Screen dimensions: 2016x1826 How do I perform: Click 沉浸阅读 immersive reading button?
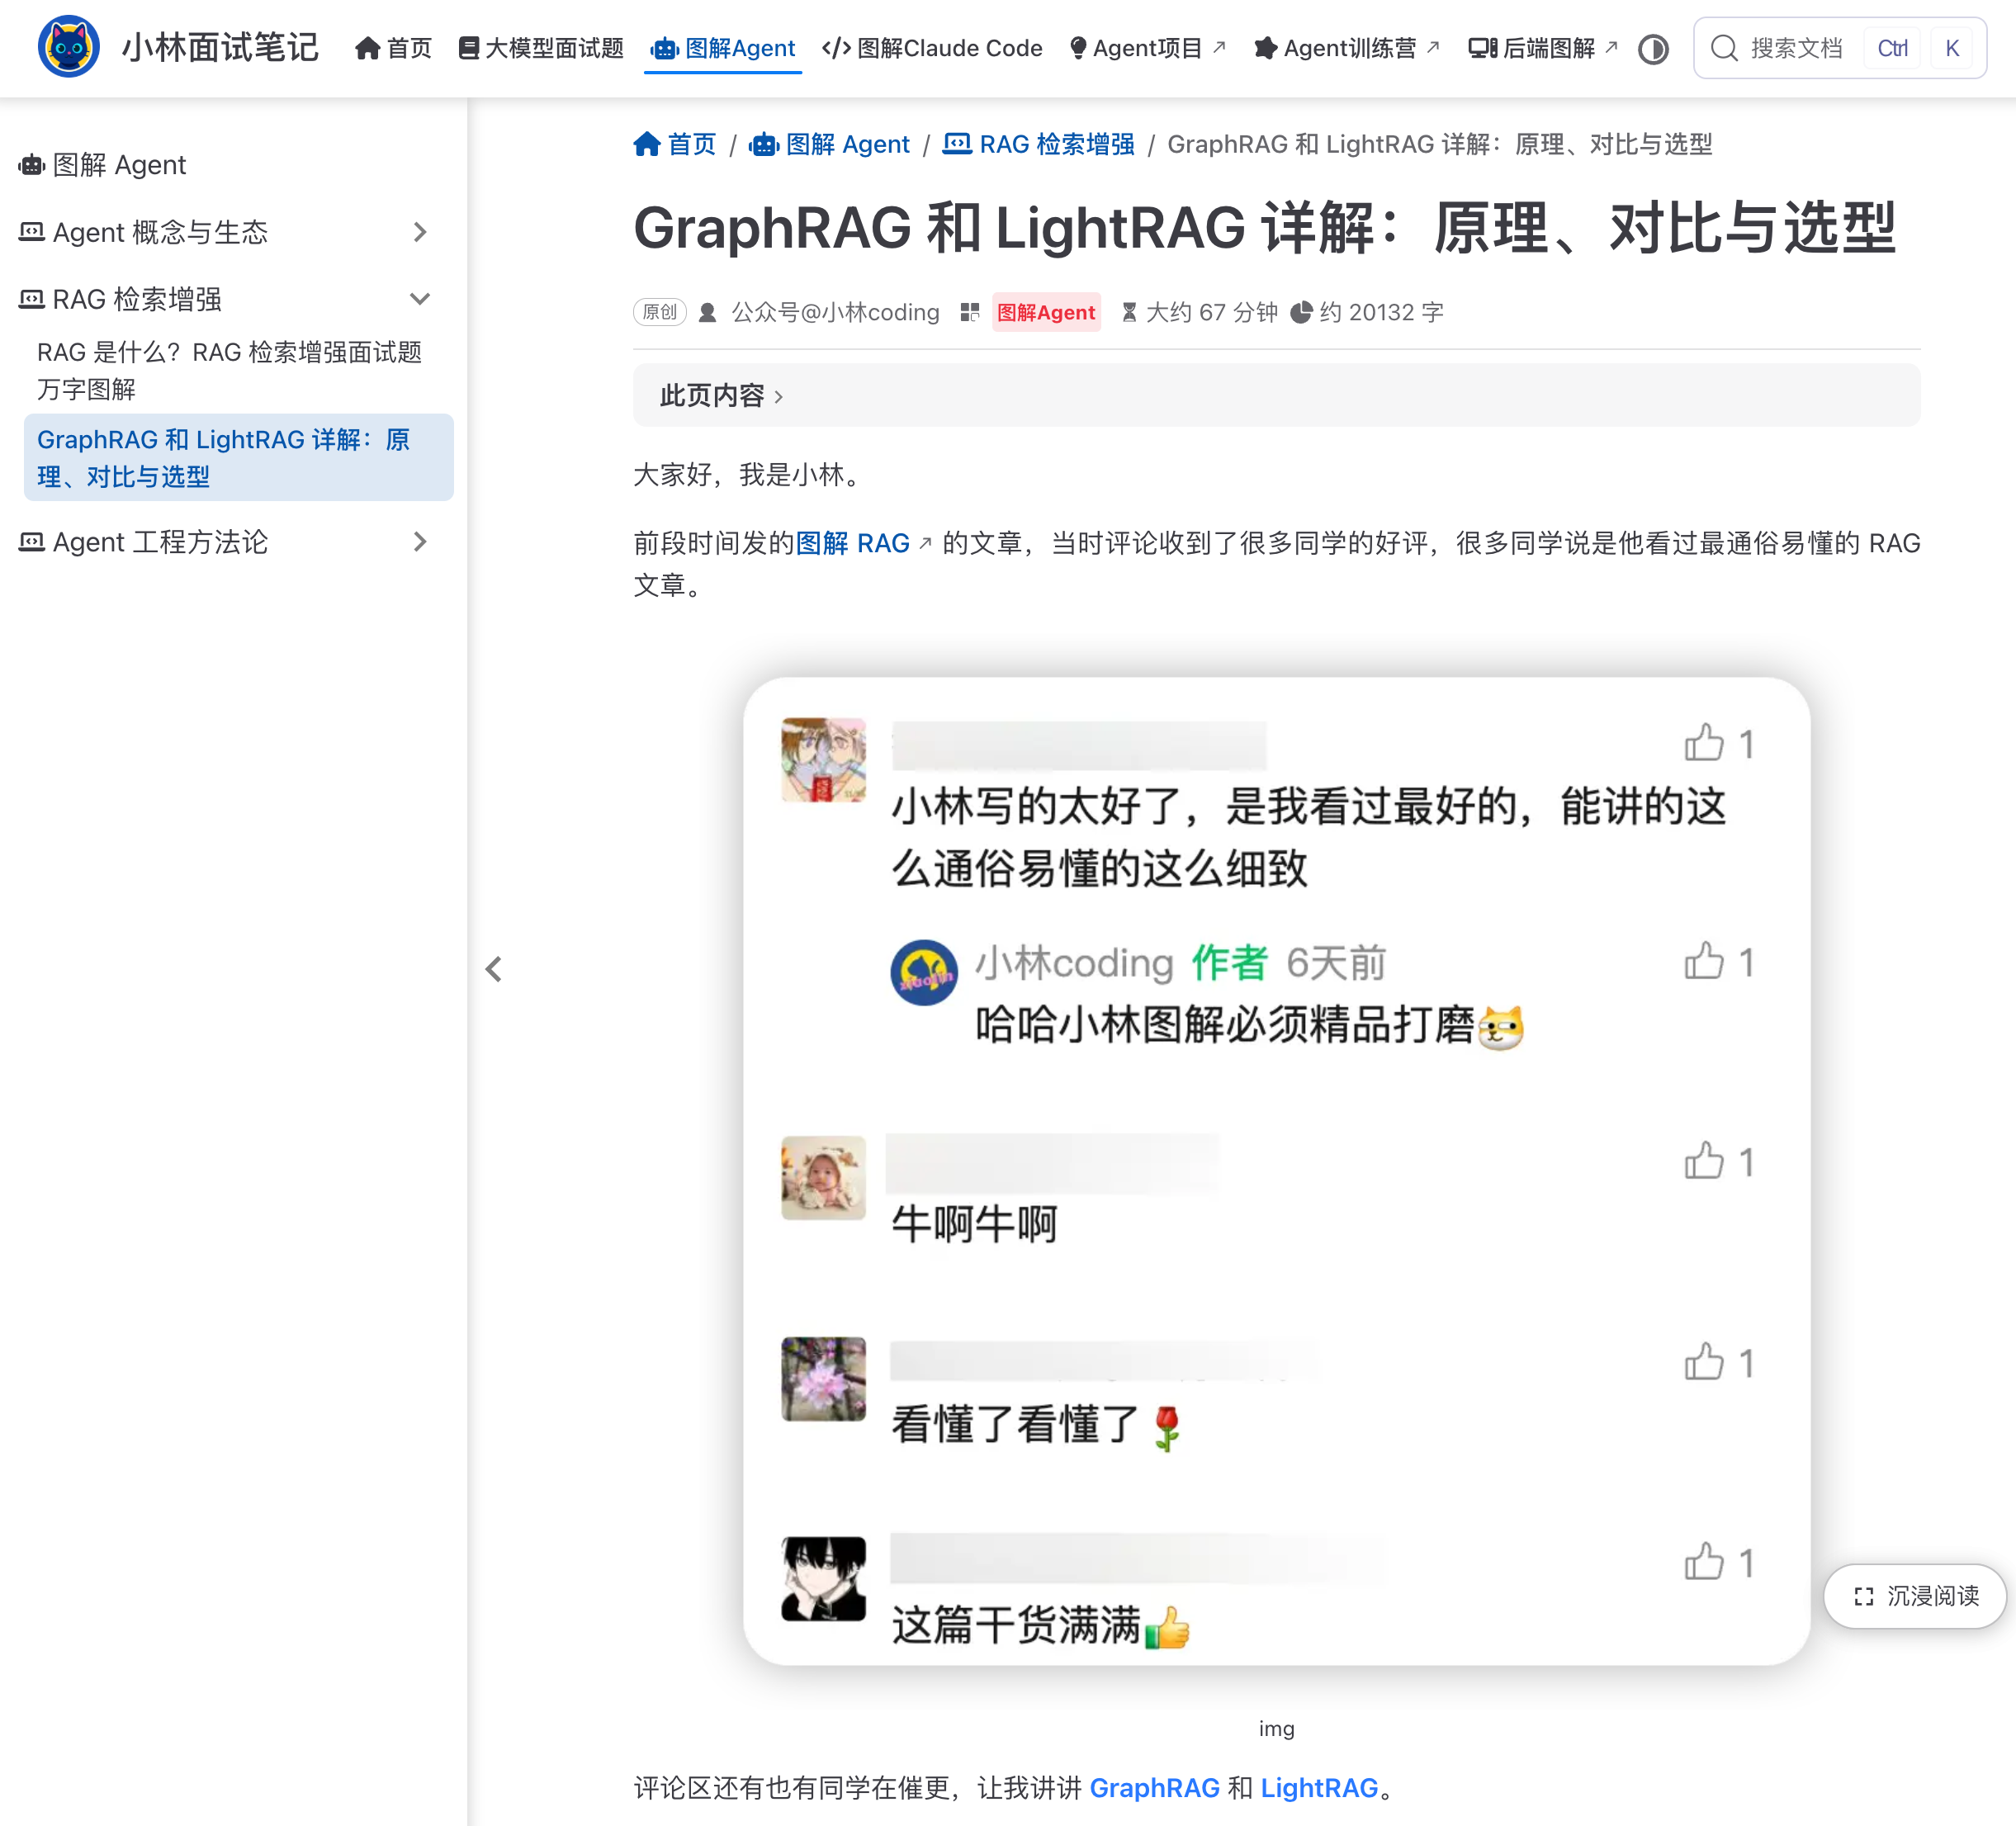pos(1915,1596)
